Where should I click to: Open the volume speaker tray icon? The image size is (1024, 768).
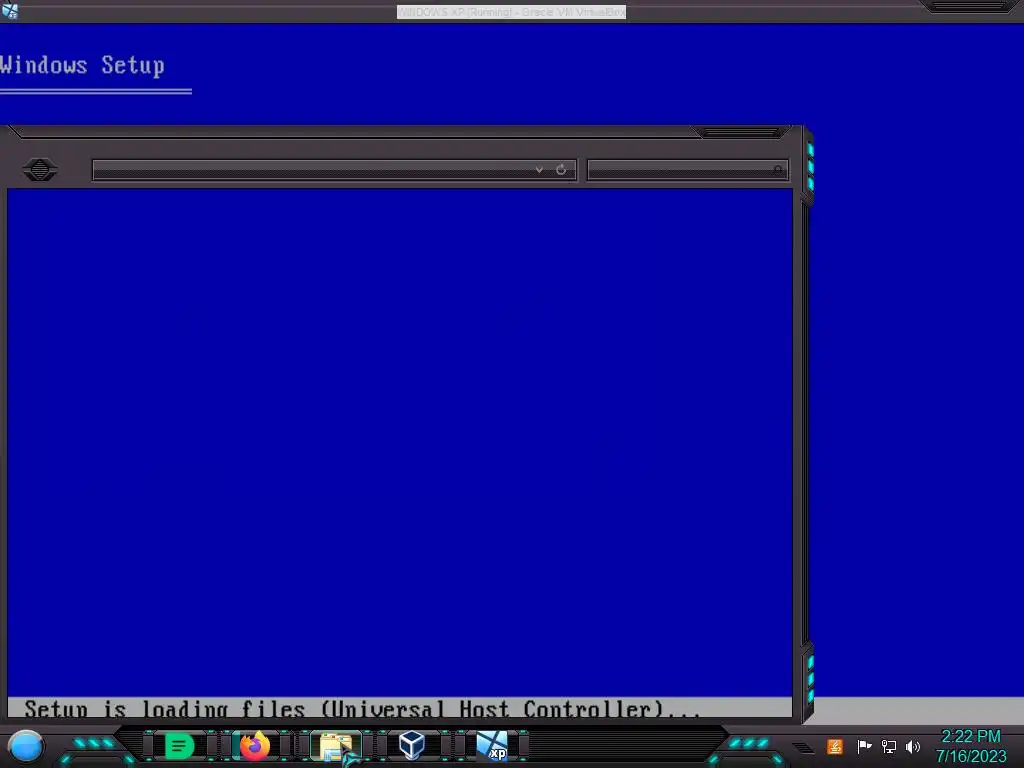click(x=913, y=746)
